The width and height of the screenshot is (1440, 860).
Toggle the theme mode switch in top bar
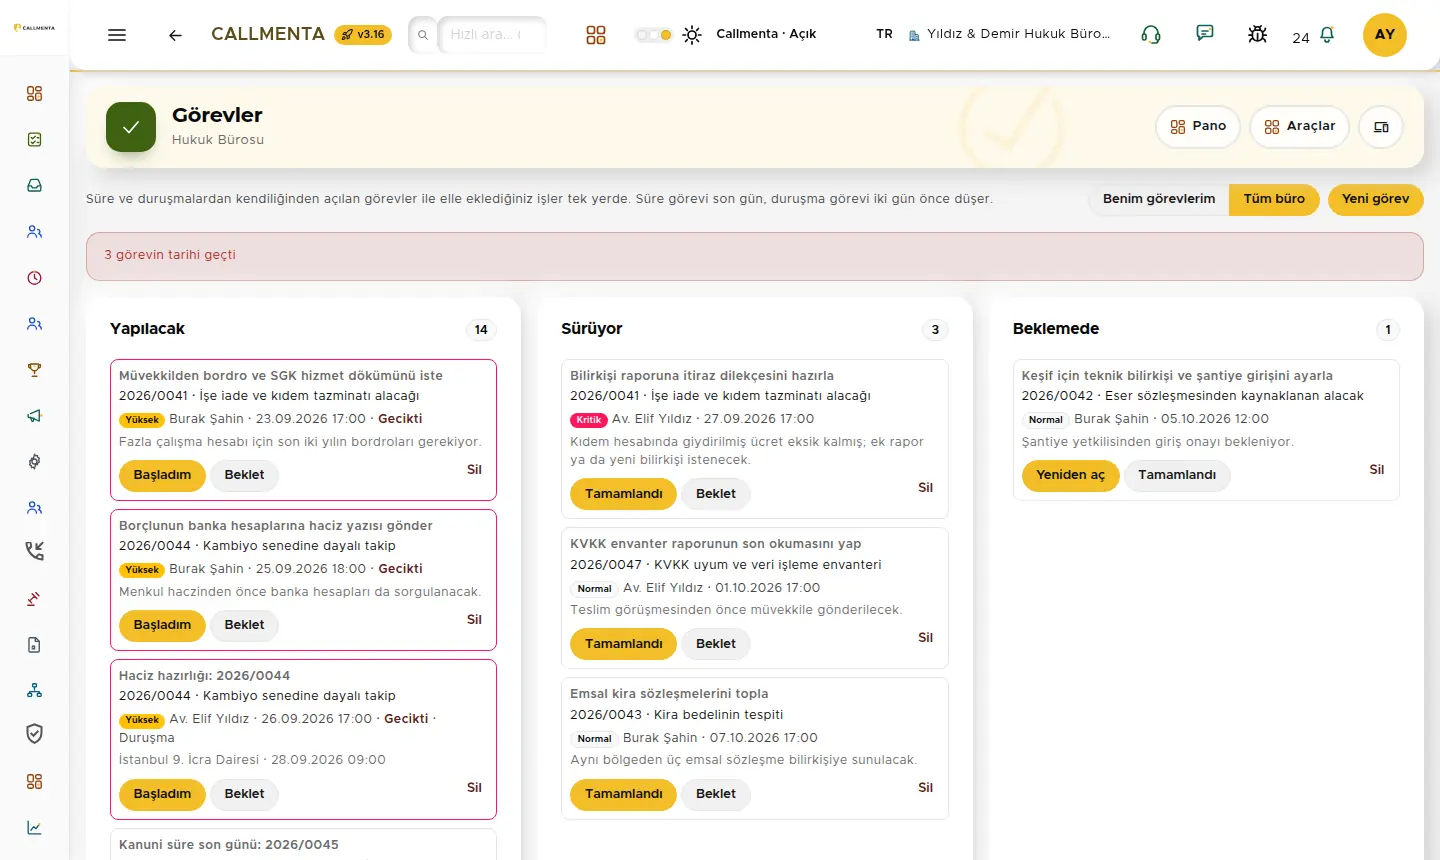click(653, 35)
